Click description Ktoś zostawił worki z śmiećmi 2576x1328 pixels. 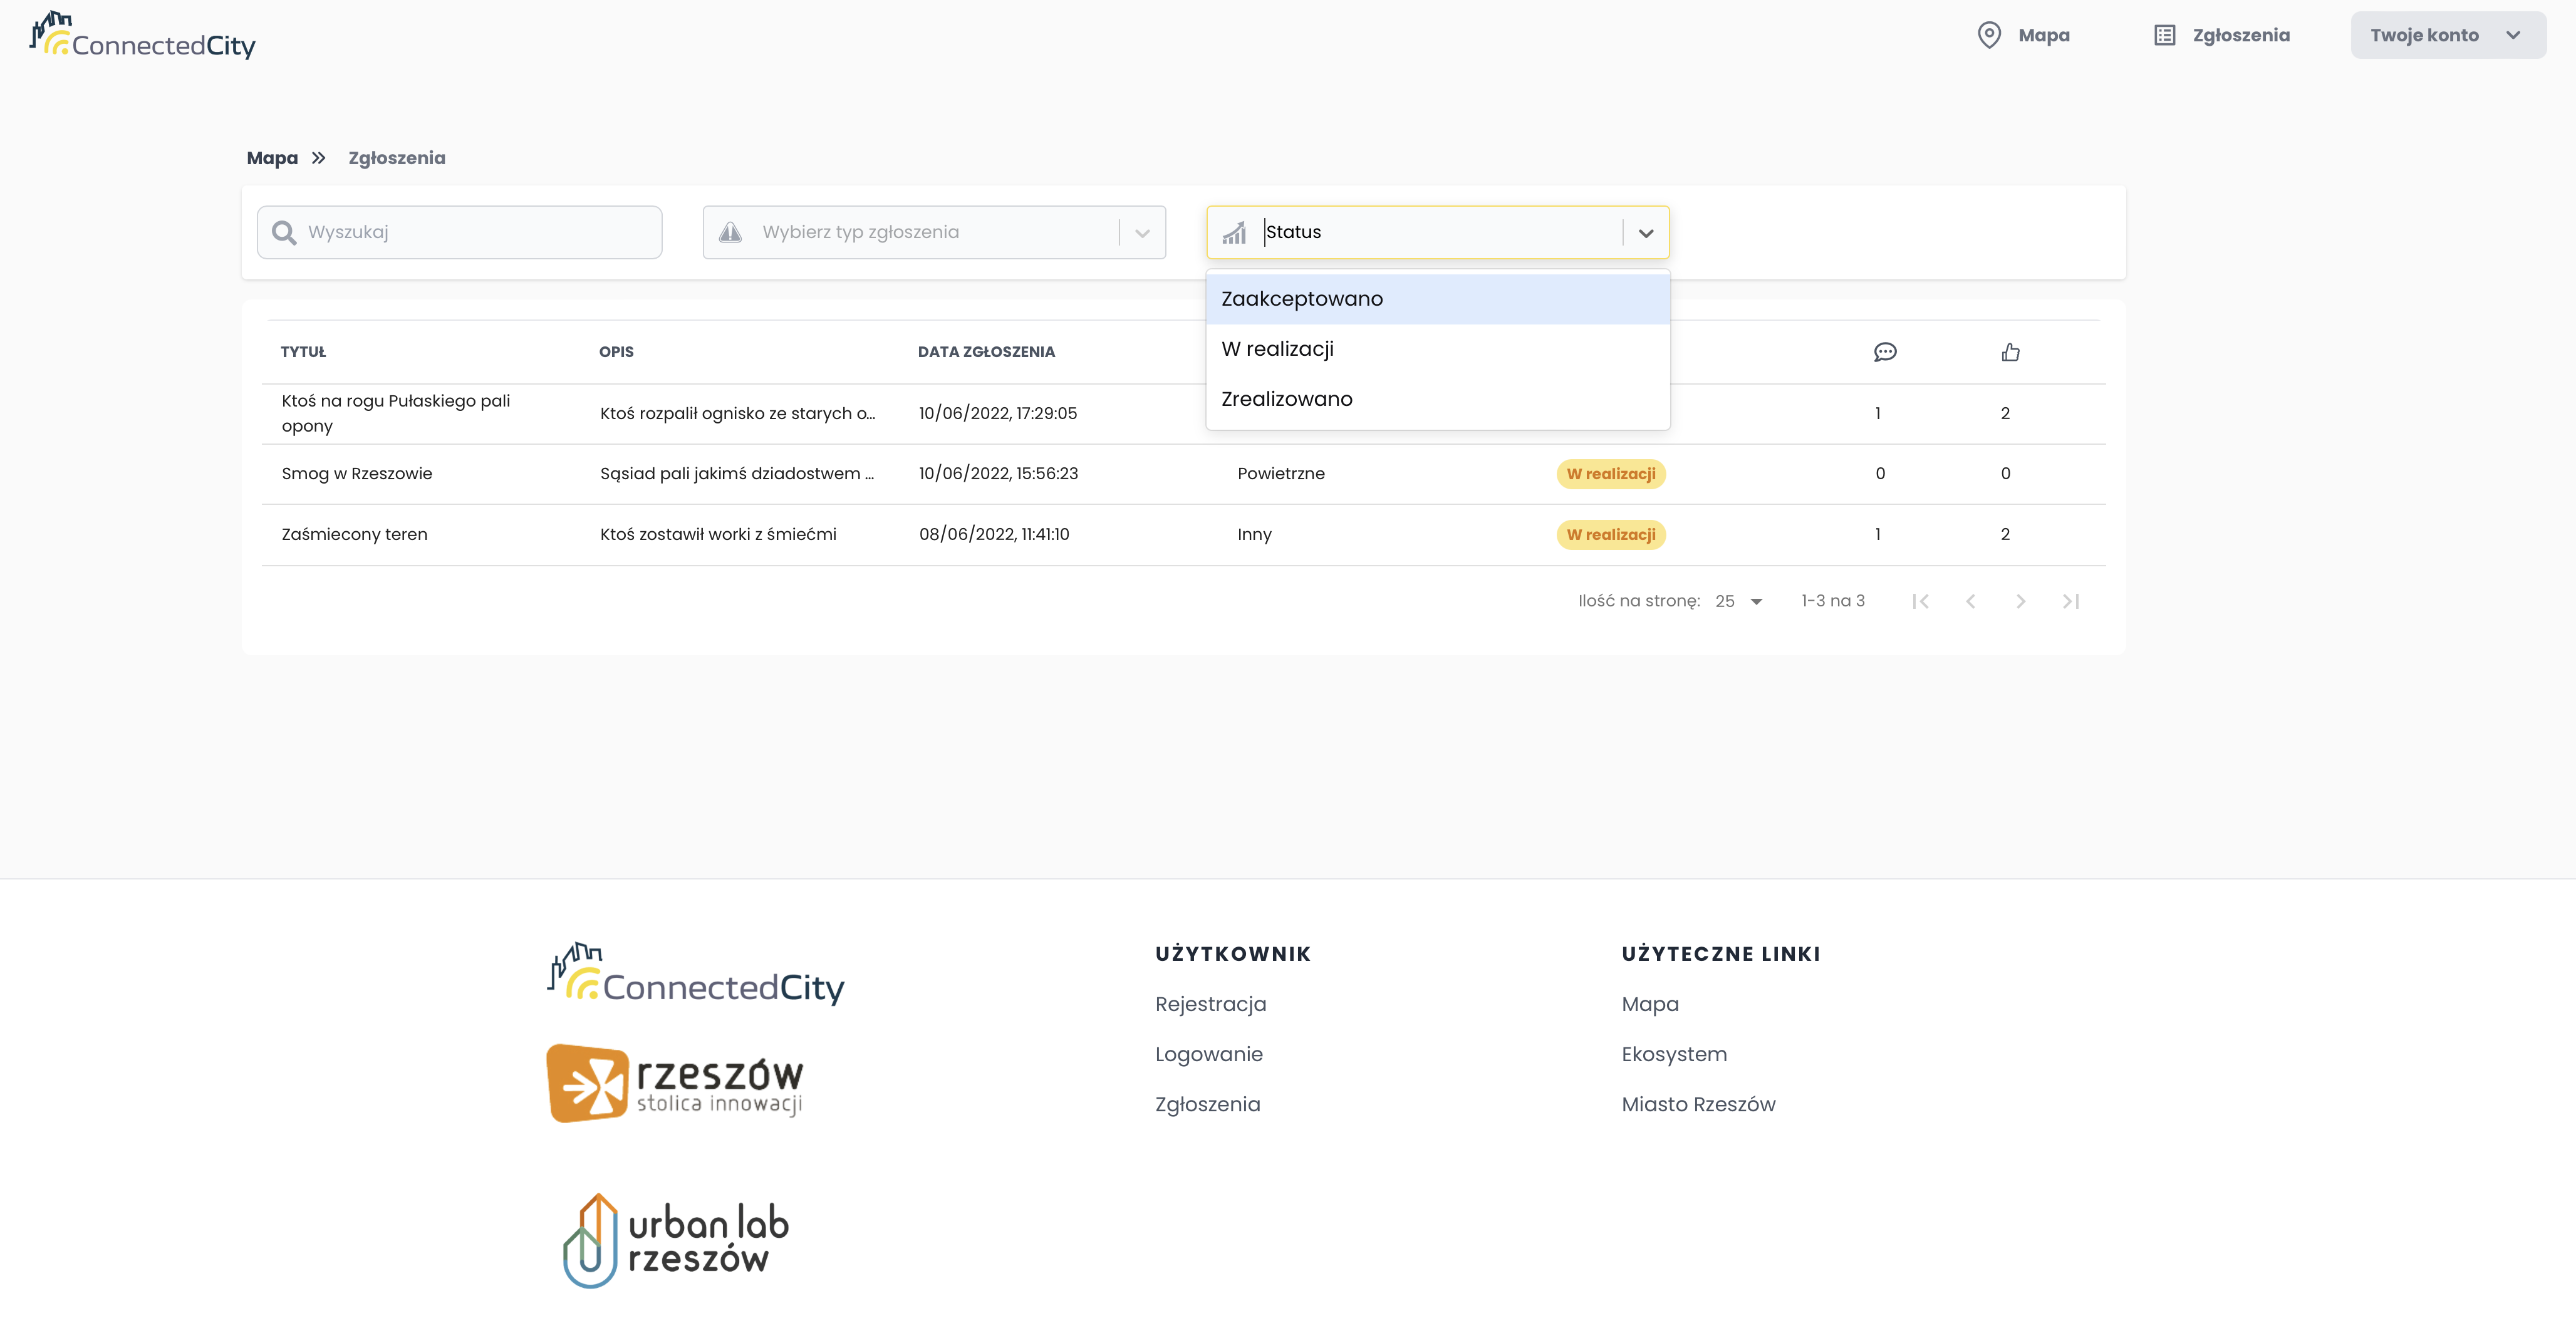(x=718, y=535)
